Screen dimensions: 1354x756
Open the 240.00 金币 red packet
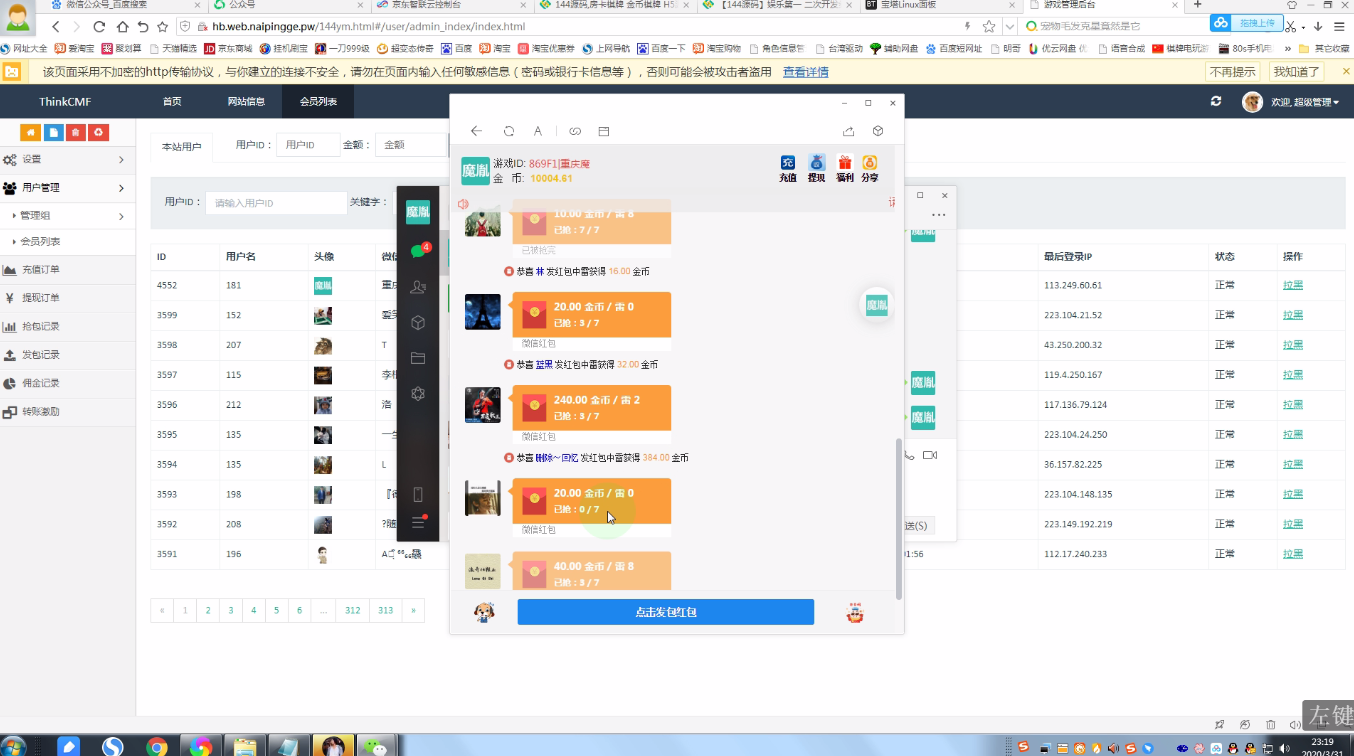tap(591, 408)
